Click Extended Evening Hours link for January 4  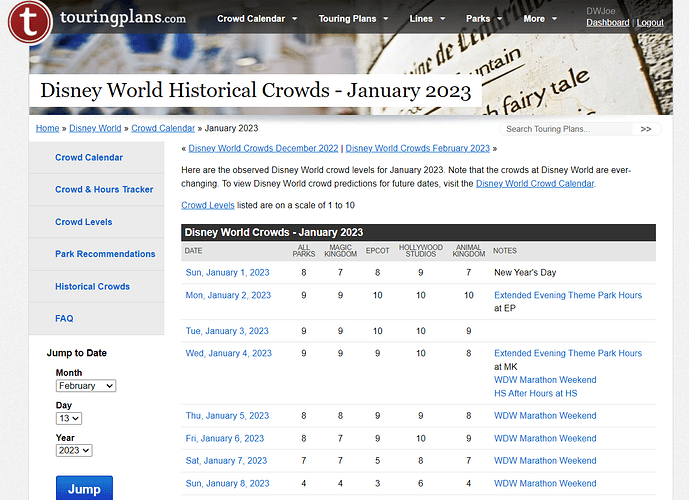click(x=568, y=353)
